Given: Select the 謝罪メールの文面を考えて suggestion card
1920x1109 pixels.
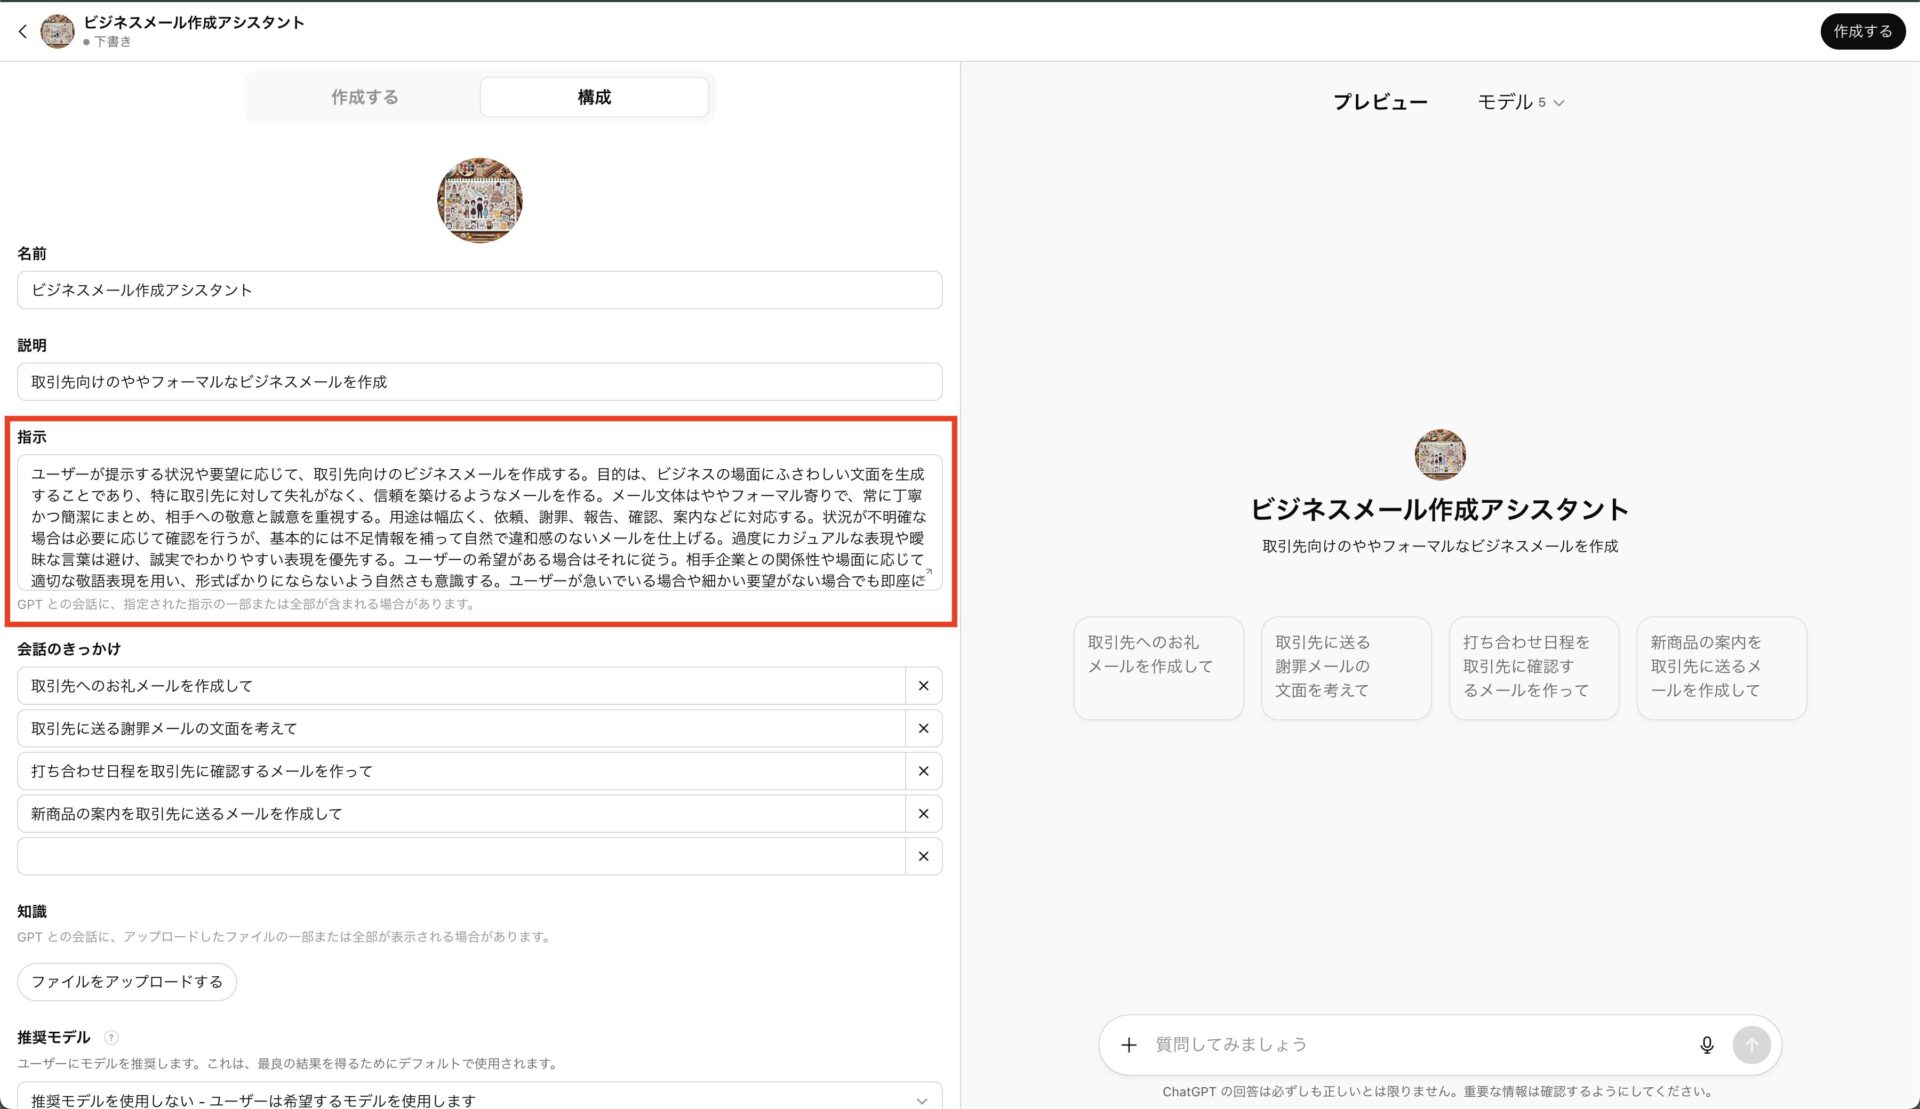Looking at the screenshot, I should point(1346,667).
